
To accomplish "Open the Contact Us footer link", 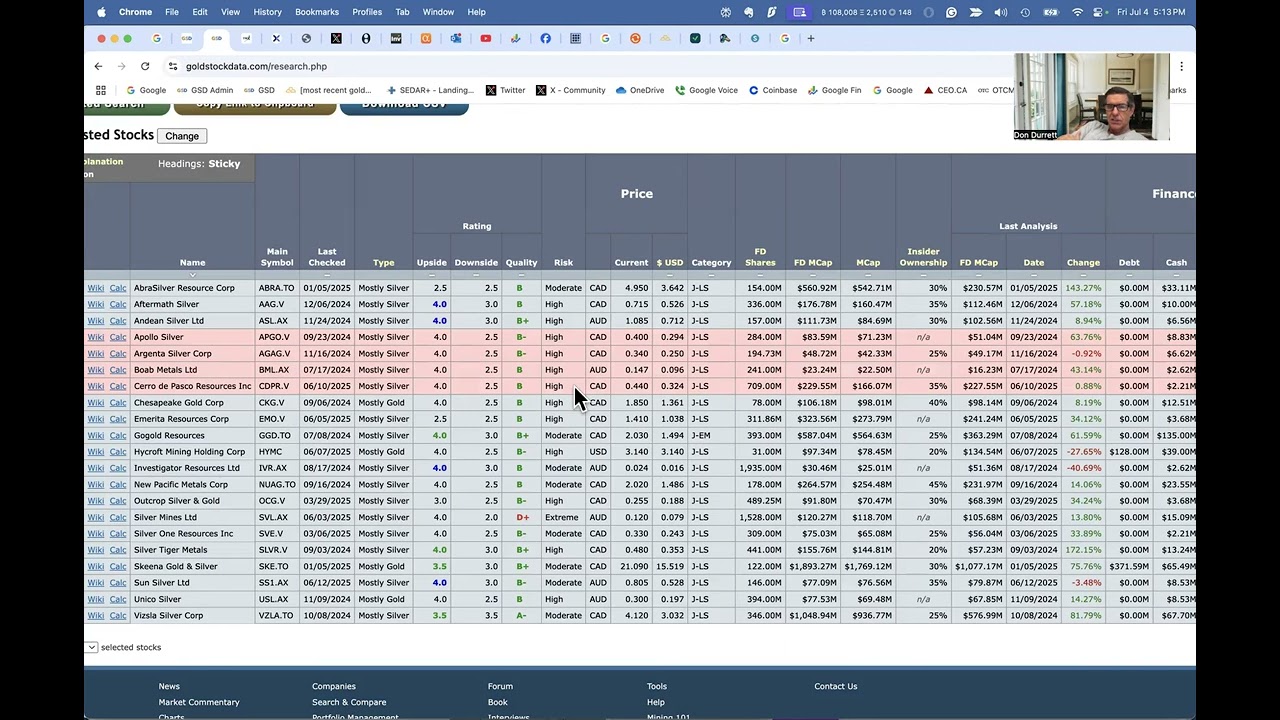I will (x=836, y=686).
